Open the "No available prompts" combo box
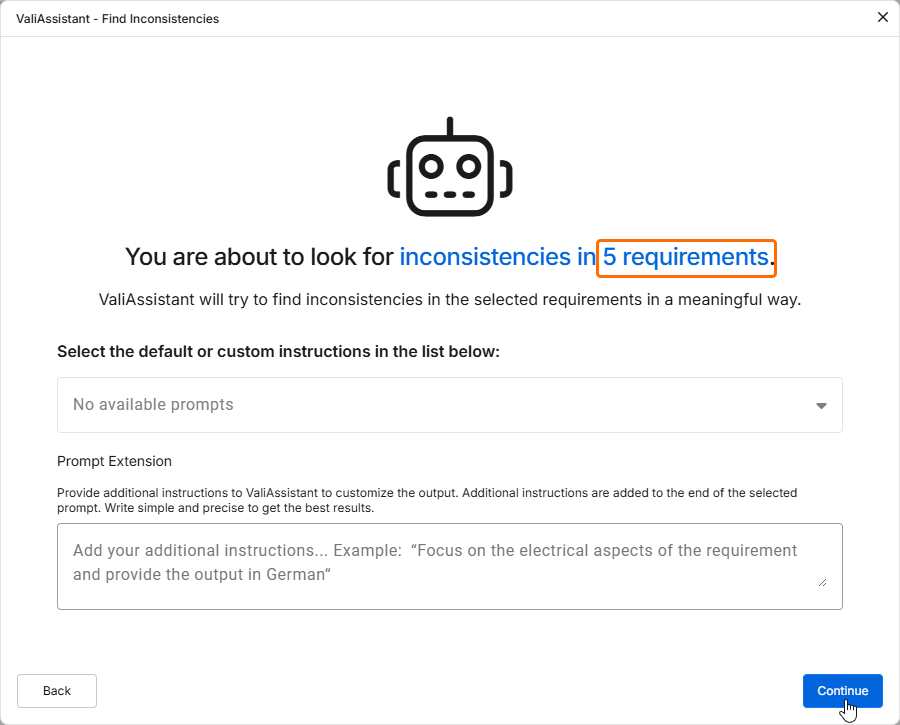This screenshot has height=725, width=900. (x=440, y=405)
